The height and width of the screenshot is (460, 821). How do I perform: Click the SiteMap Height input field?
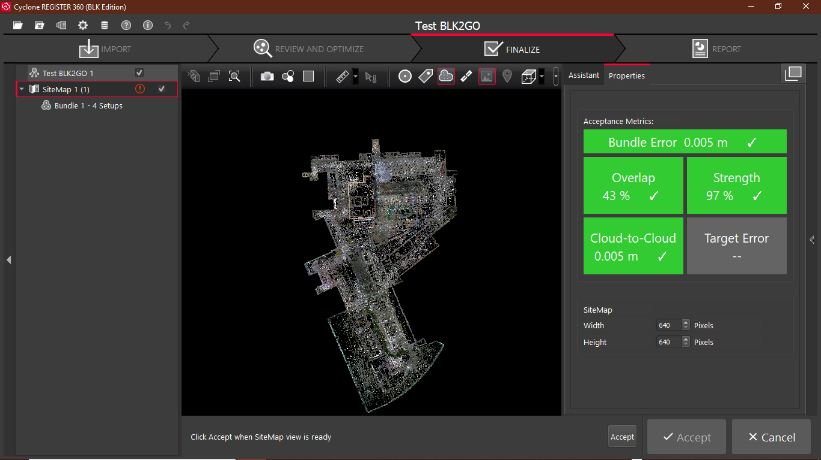(x=669, y=342)
